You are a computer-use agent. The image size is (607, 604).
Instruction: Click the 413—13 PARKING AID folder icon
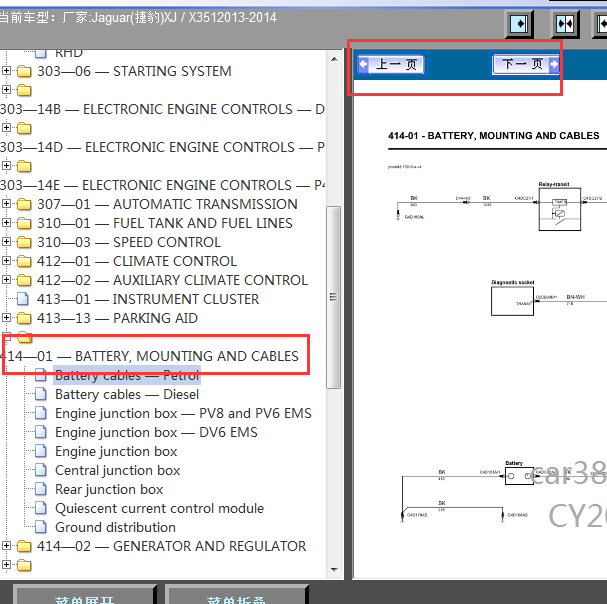(24, 318)
